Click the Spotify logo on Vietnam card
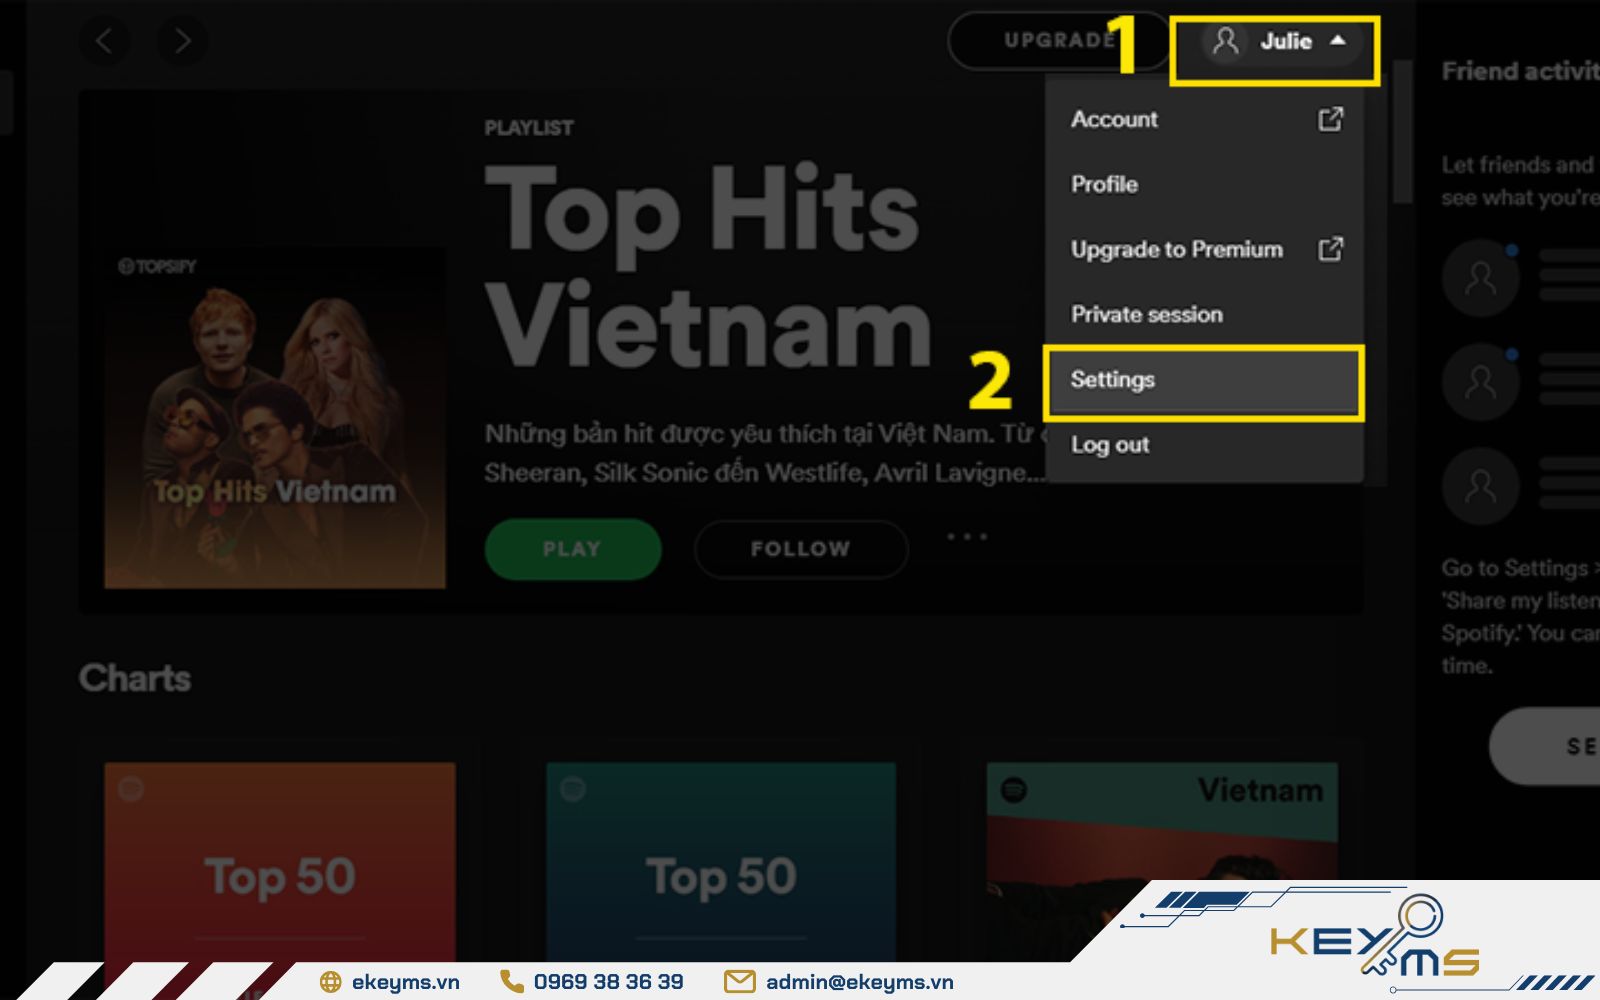1600x1000 pixels. point(1014,790)
